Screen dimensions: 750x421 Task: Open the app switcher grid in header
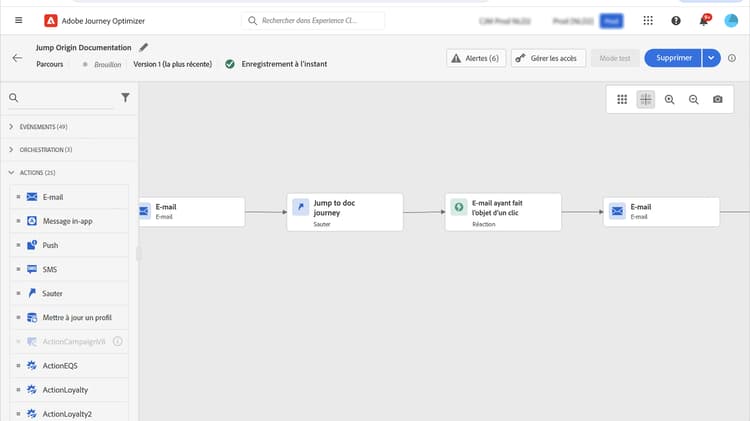coord(648,20)
